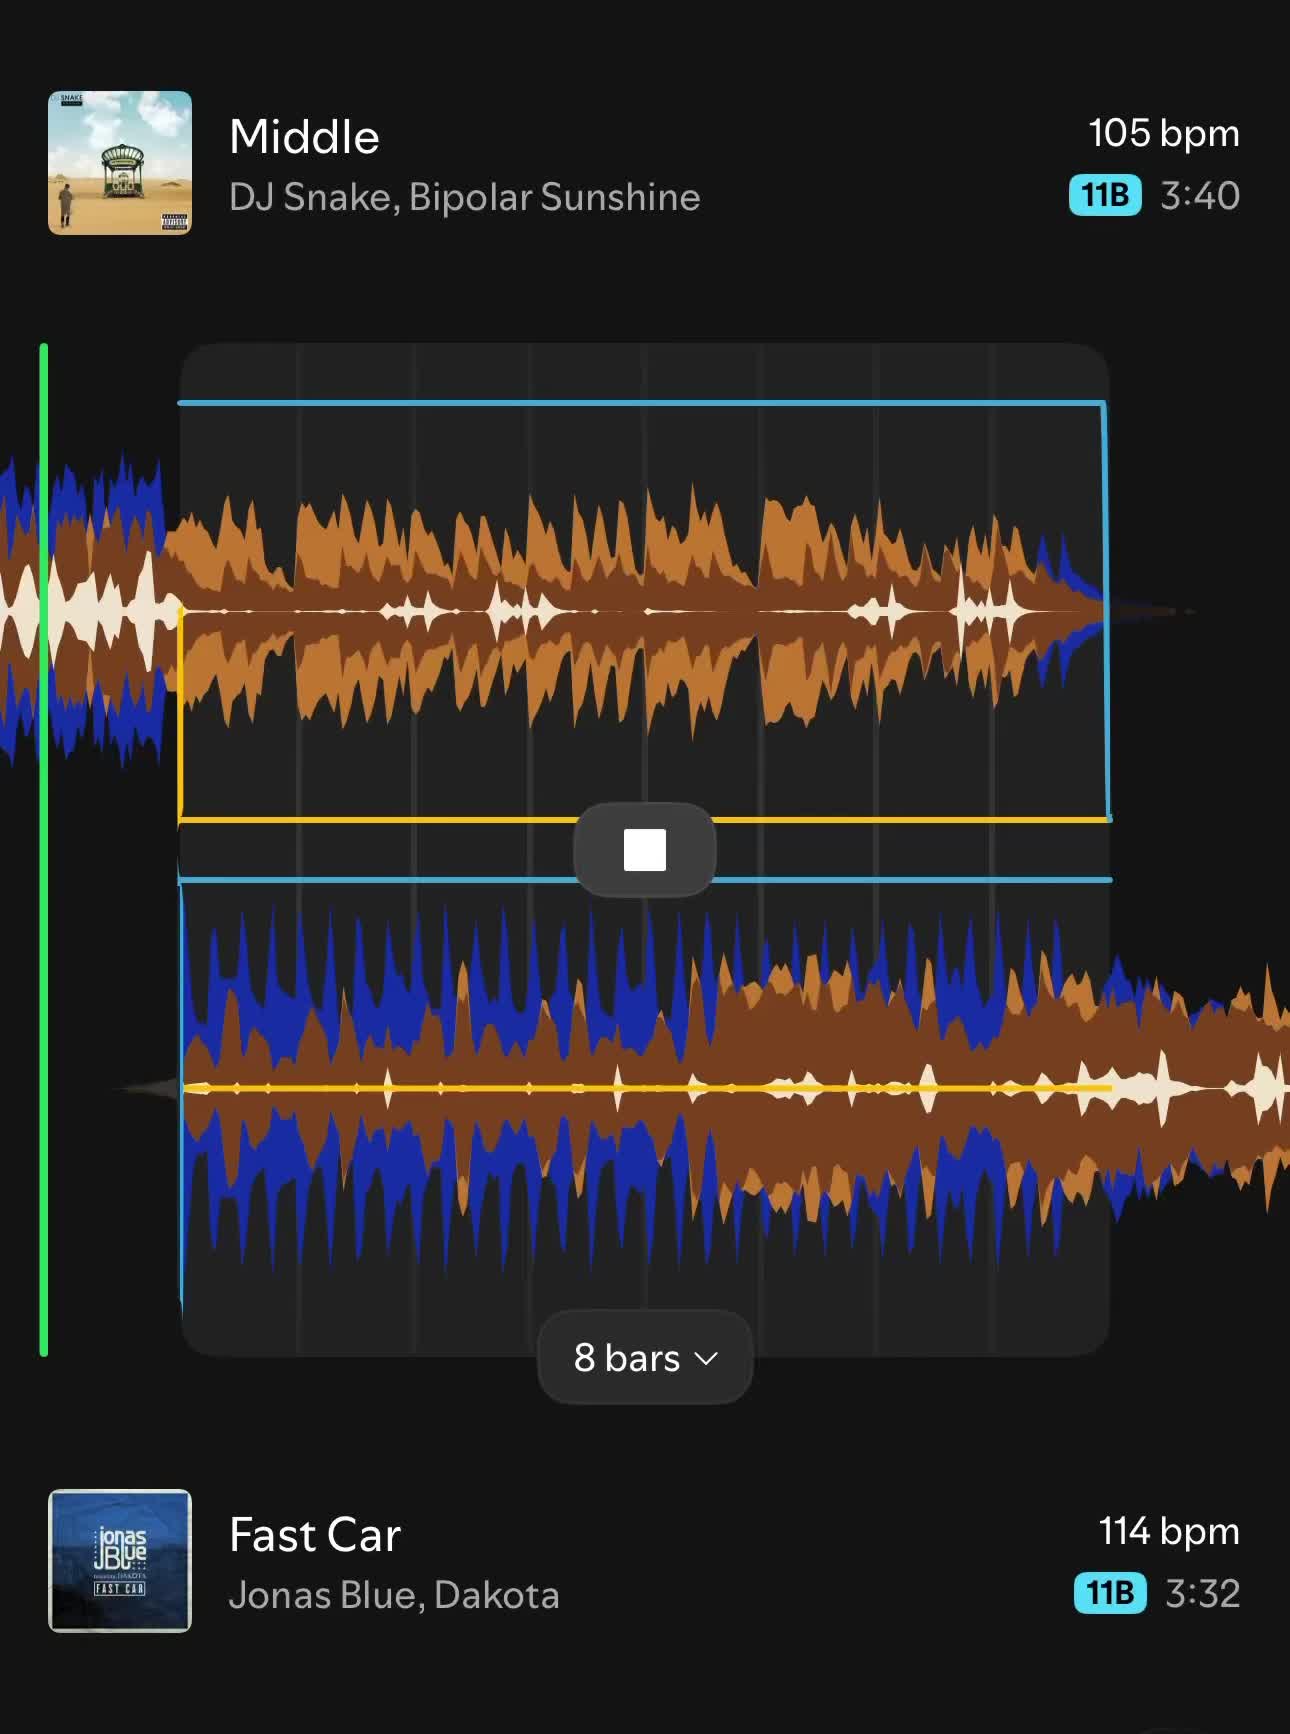The image size is (1290, 1734).
Task: Tap the 11B key badge for Fast Car
Action: (1110, 1593)
